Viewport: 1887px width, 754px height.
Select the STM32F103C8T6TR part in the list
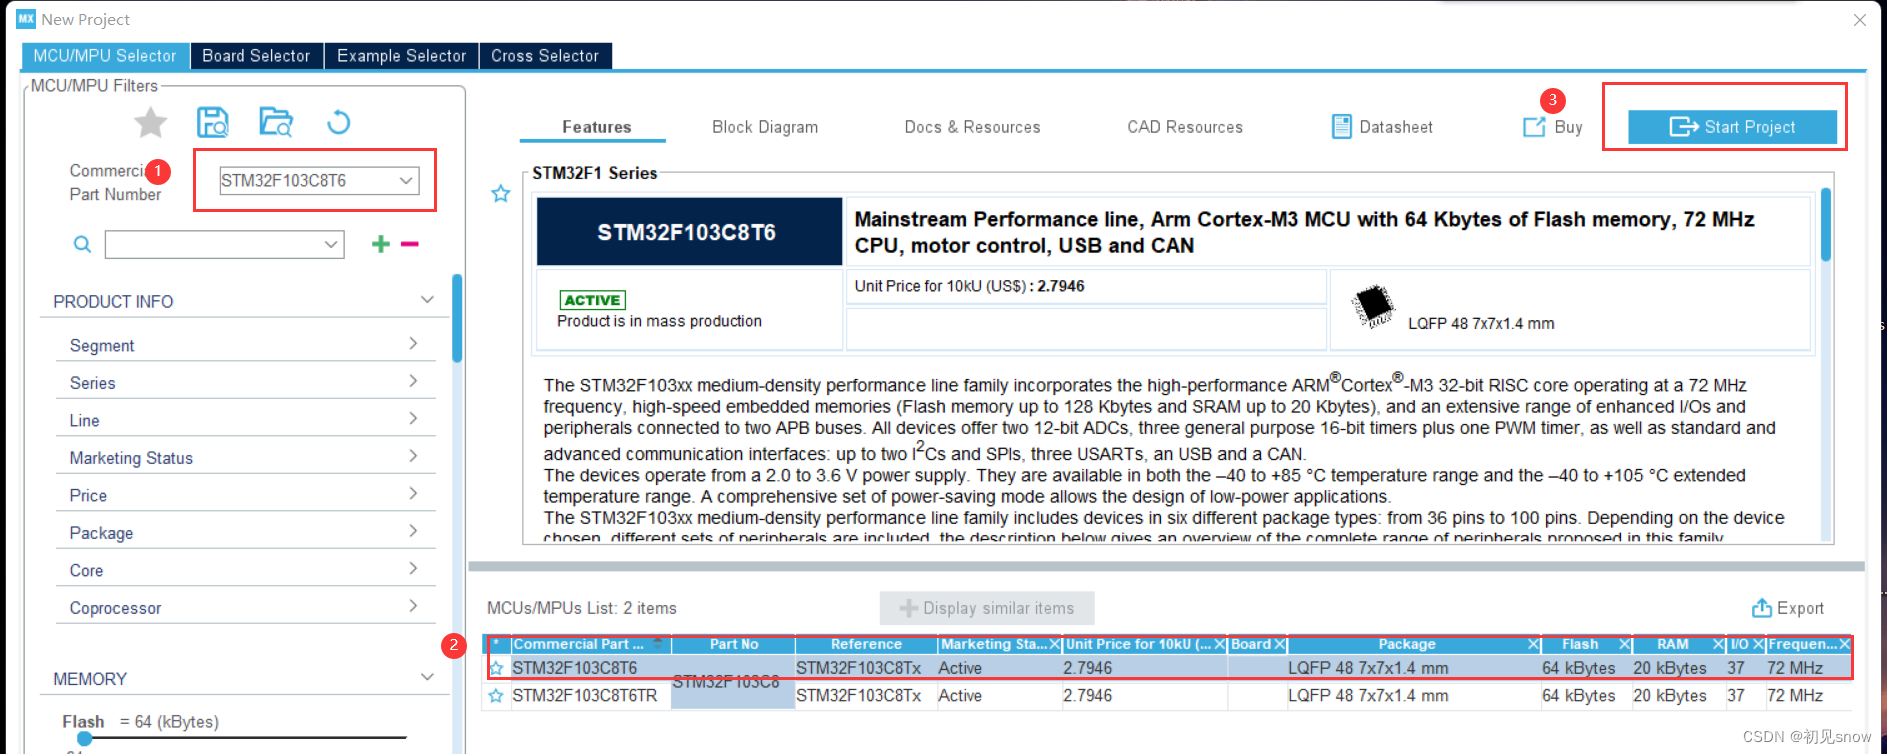(585, 696)
